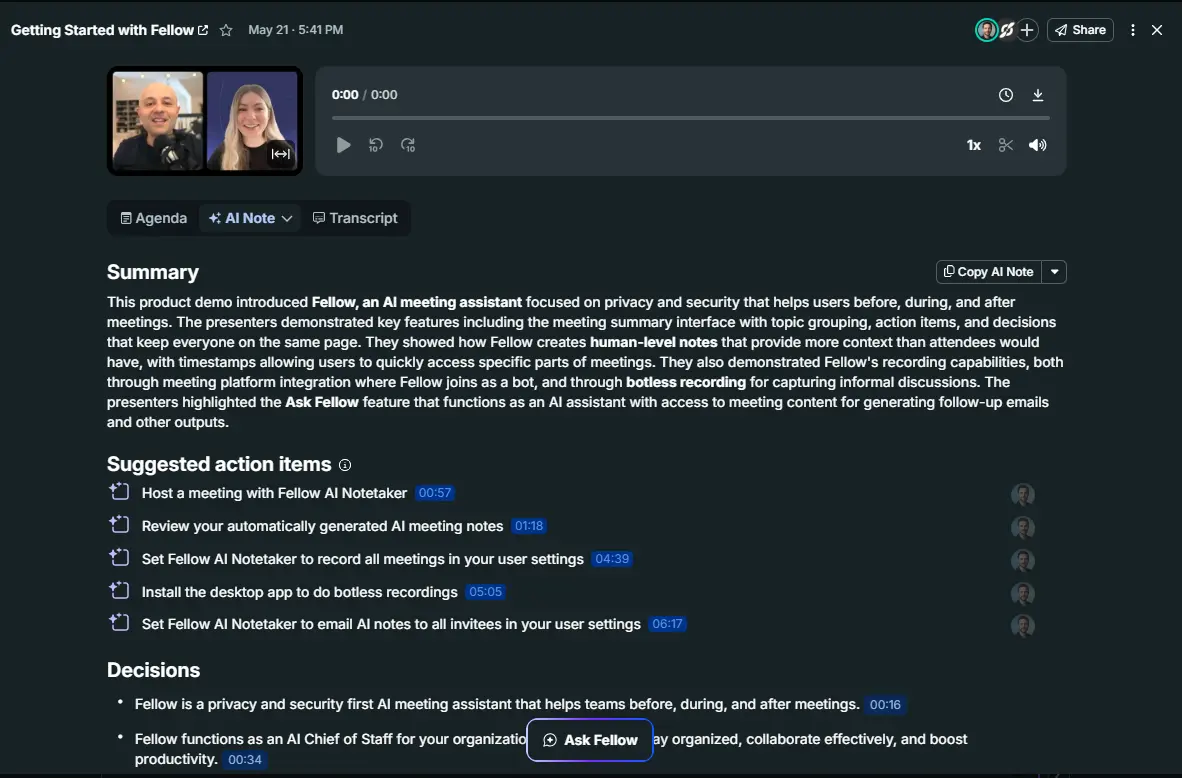
Task: Add 'Review your automatically generated' action item
Action: (x=119, y=525)
